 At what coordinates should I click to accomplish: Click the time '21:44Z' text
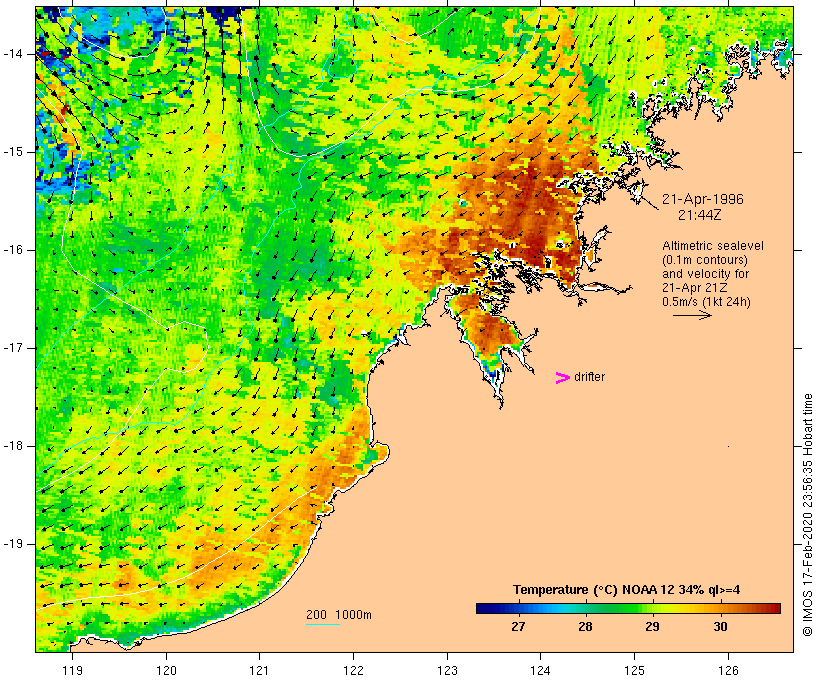click(700, 215)
